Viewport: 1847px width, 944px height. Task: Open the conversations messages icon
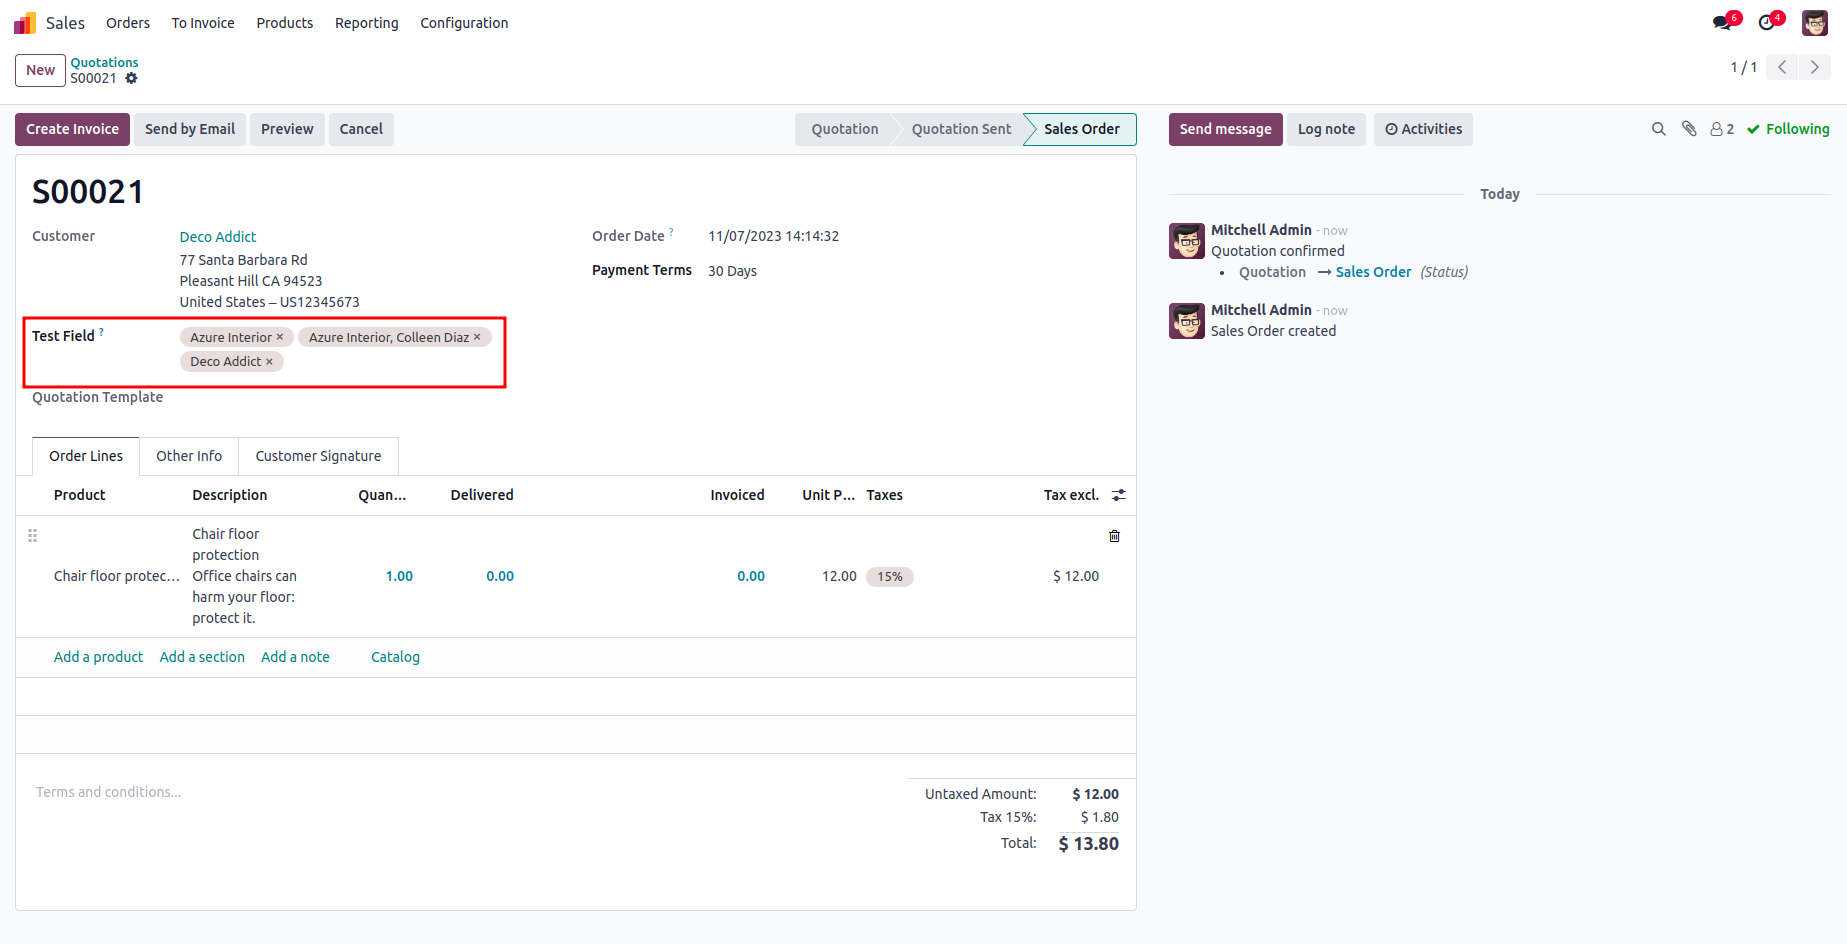click(1722, 23)
